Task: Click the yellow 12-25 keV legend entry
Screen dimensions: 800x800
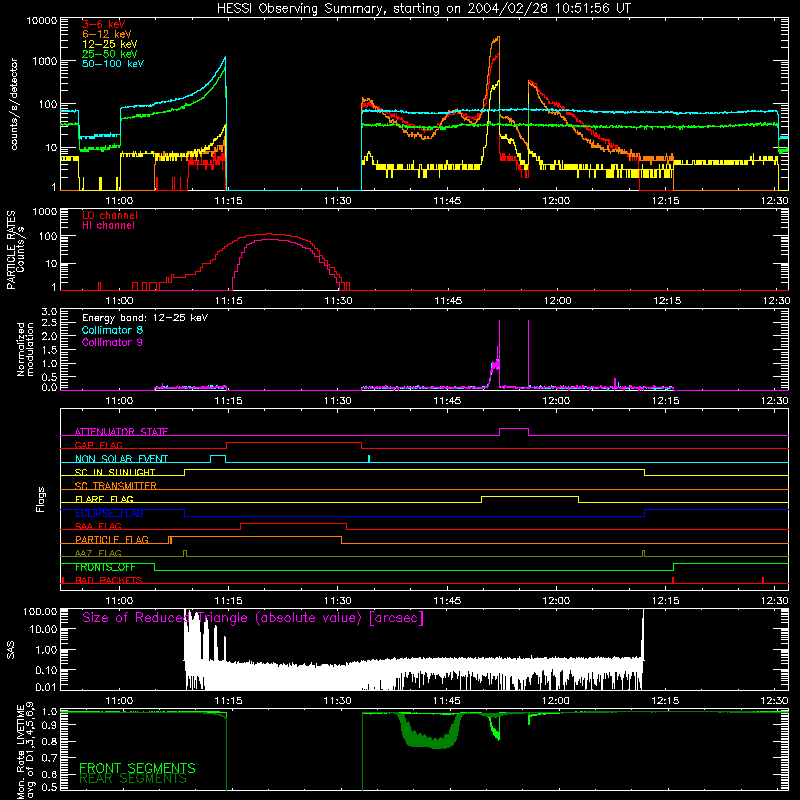Action: coord(109,44)
